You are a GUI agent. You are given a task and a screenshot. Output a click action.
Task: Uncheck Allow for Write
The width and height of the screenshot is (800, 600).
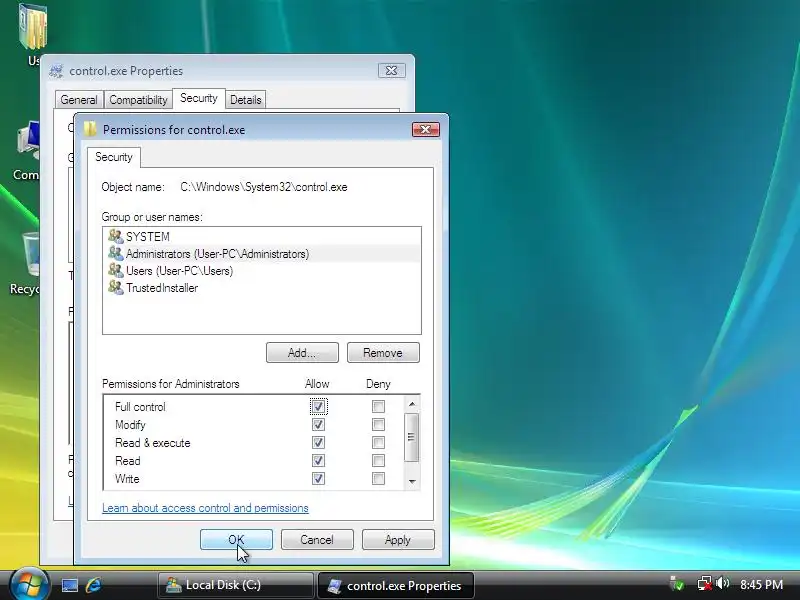point(318,479)
